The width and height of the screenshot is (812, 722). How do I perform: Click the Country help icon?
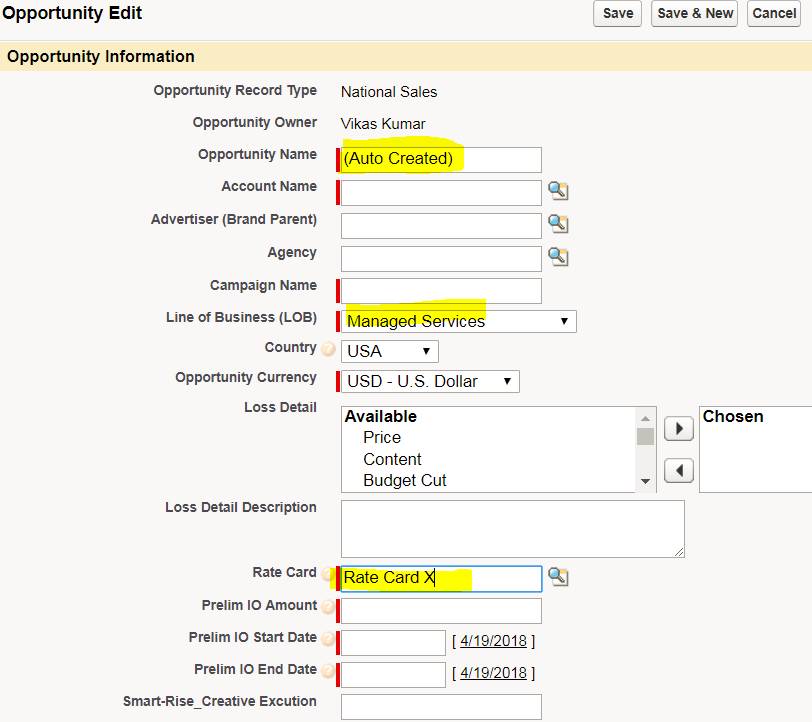coord(328,349)
